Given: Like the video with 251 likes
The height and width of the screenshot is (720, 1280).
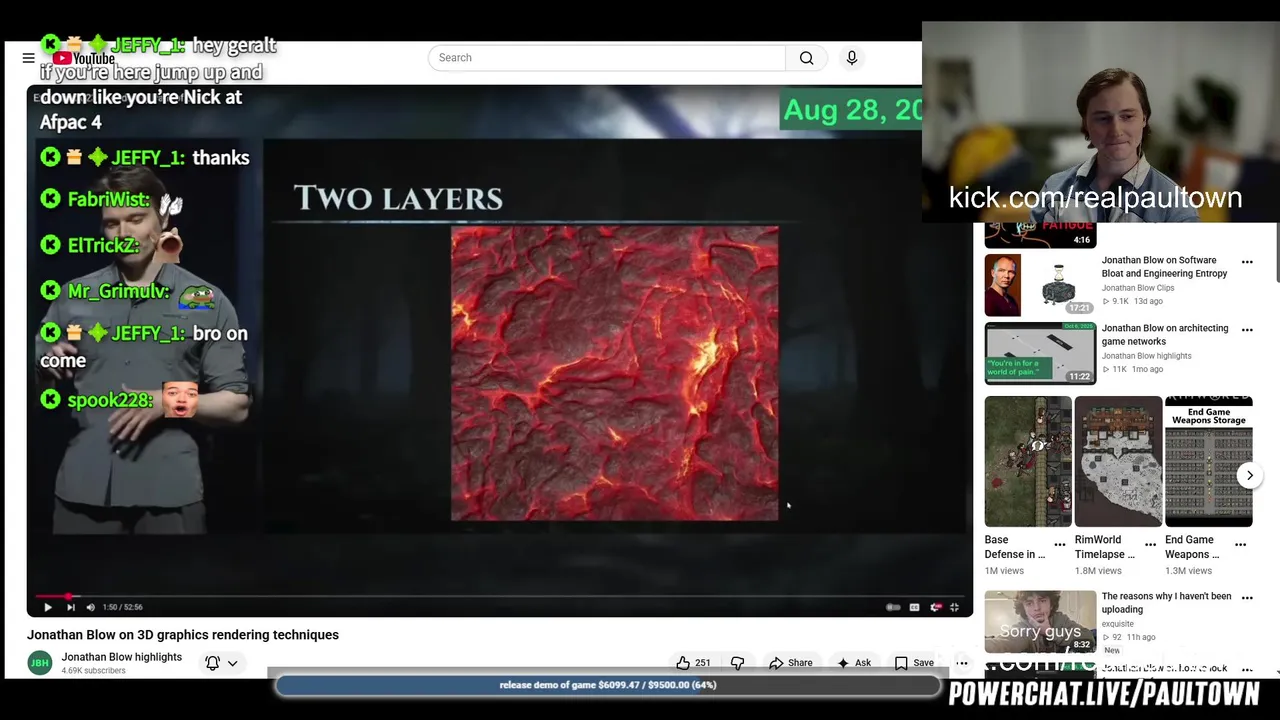Looking at the screenshot, I should point(693,663).
